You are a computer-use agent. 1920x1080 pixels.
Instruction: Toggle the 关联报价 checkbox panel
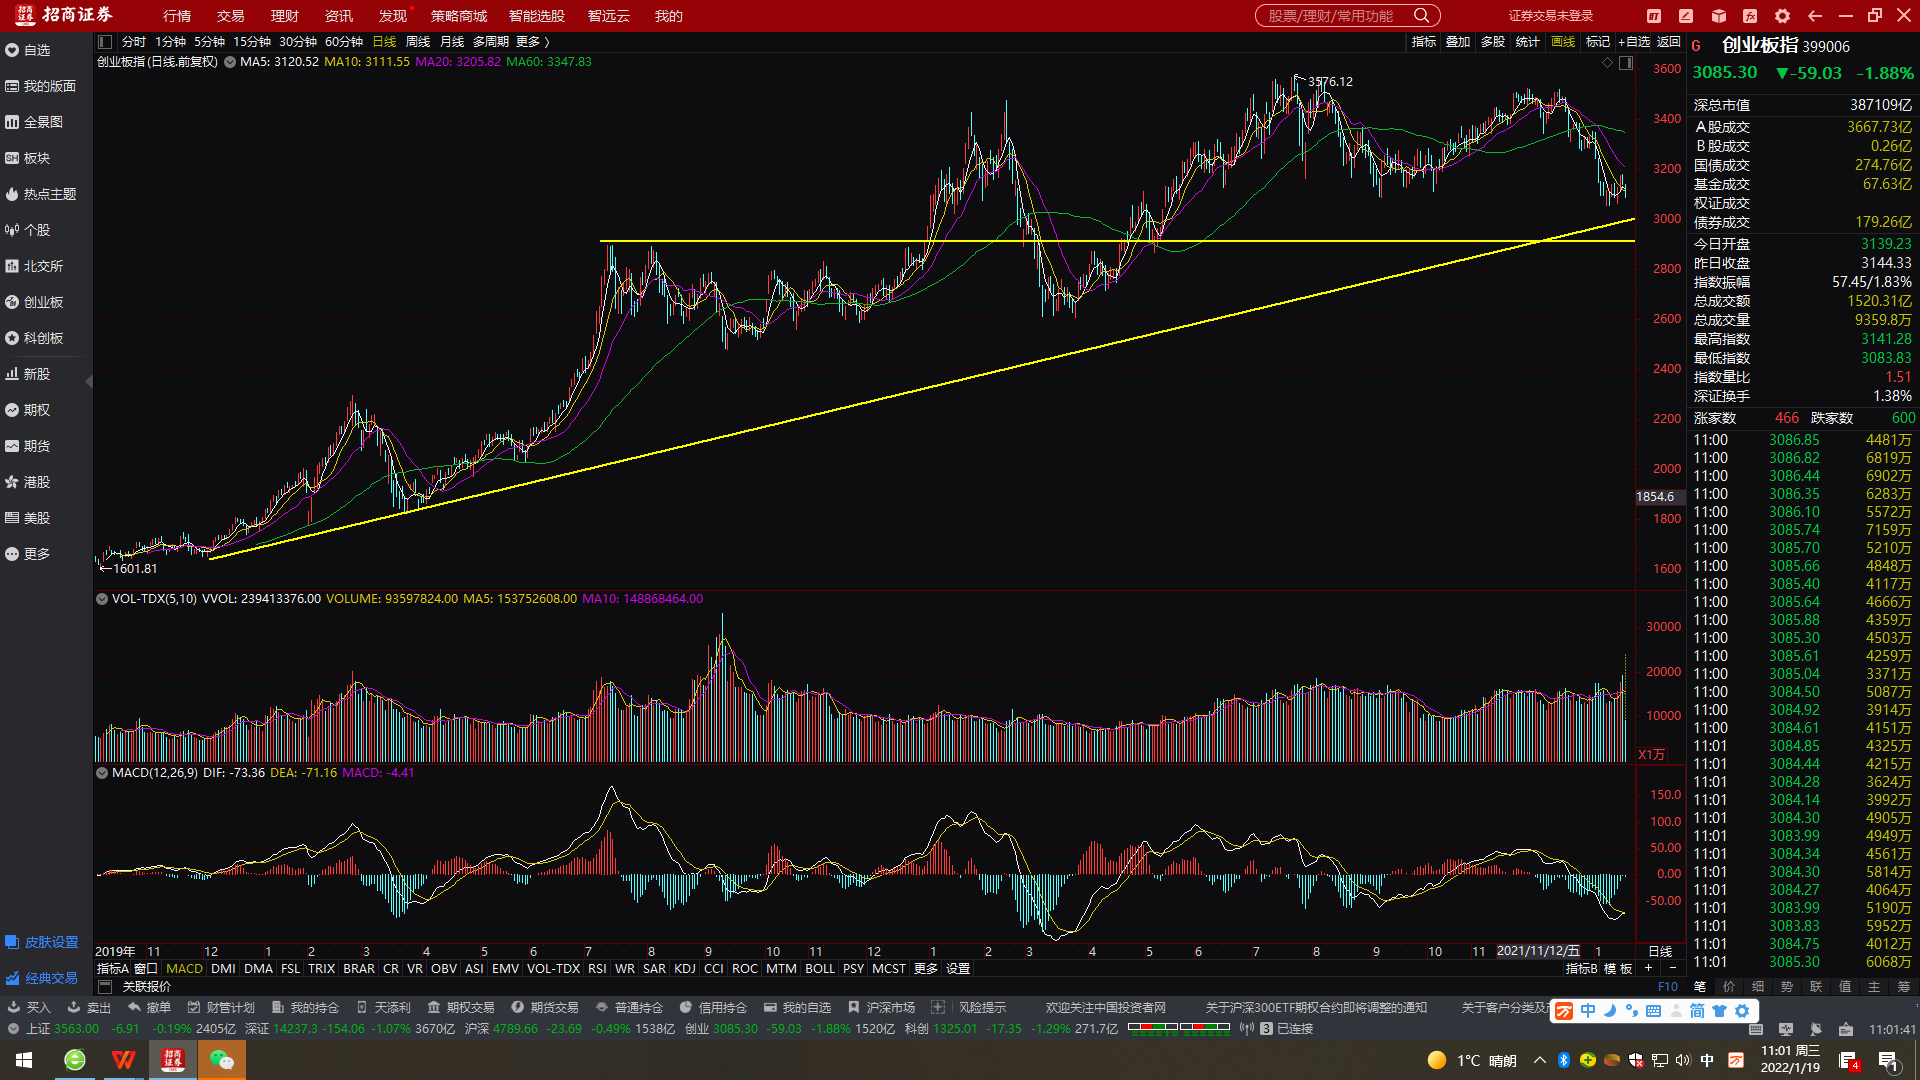(x=105, y=987)
